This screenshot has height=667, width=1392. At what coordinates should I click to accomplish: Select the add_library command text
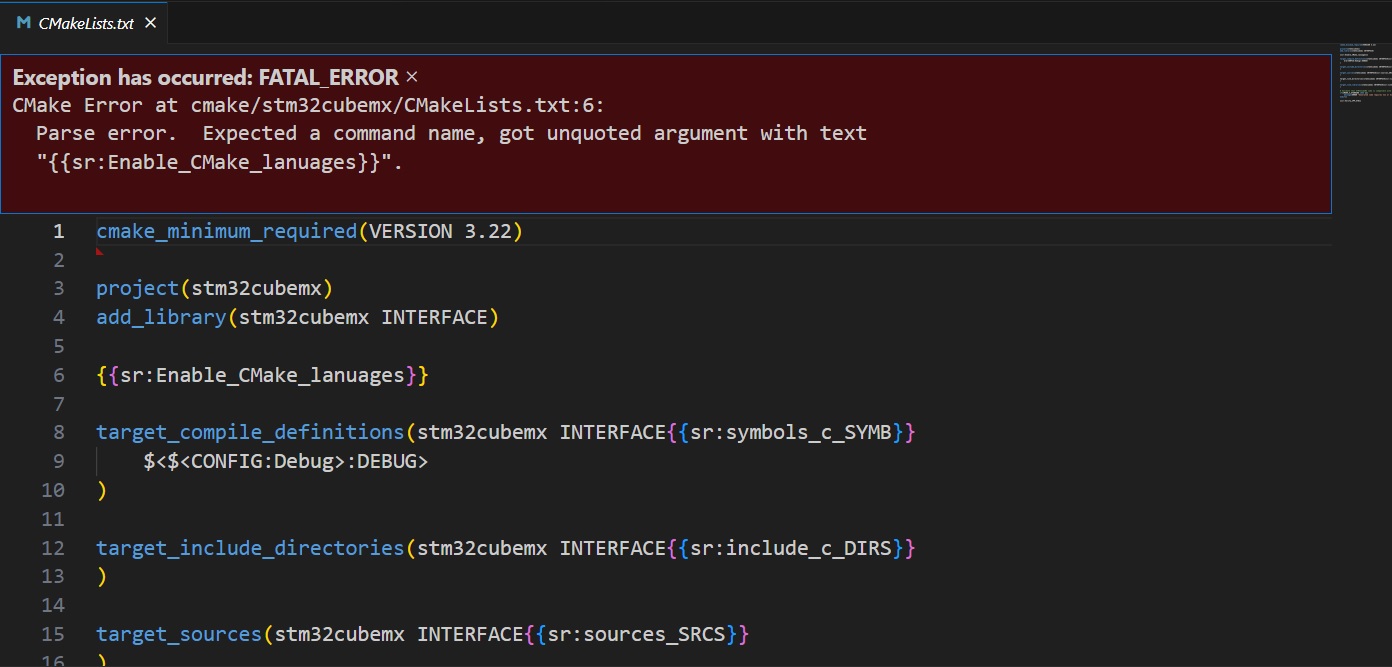pyautogui.click(x=160, y=316)
